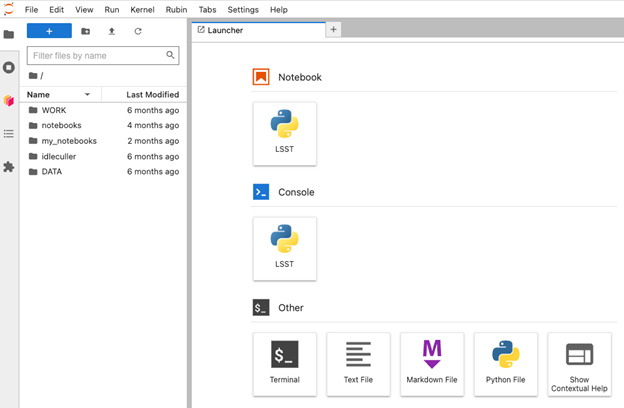Open the extension manager puzzle icon

coord(9,167)
